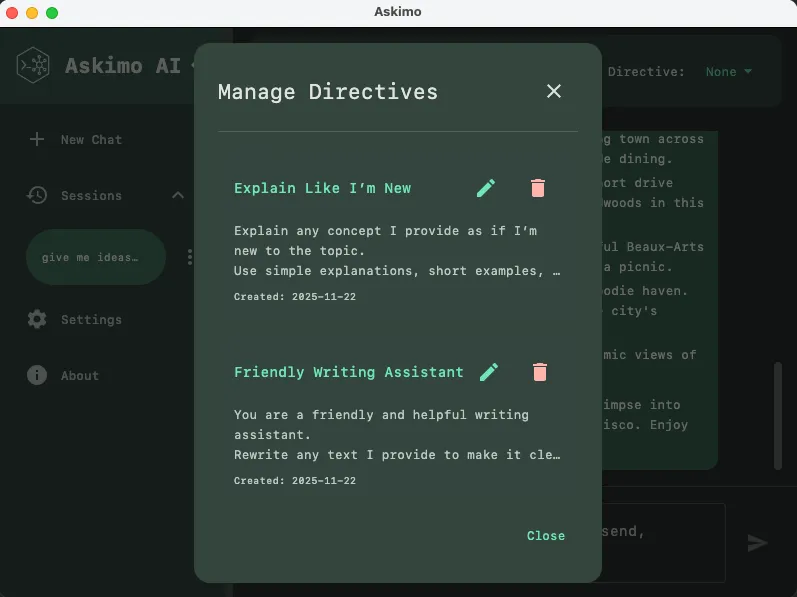
Task: Open the About menu item
Action: 80,375
